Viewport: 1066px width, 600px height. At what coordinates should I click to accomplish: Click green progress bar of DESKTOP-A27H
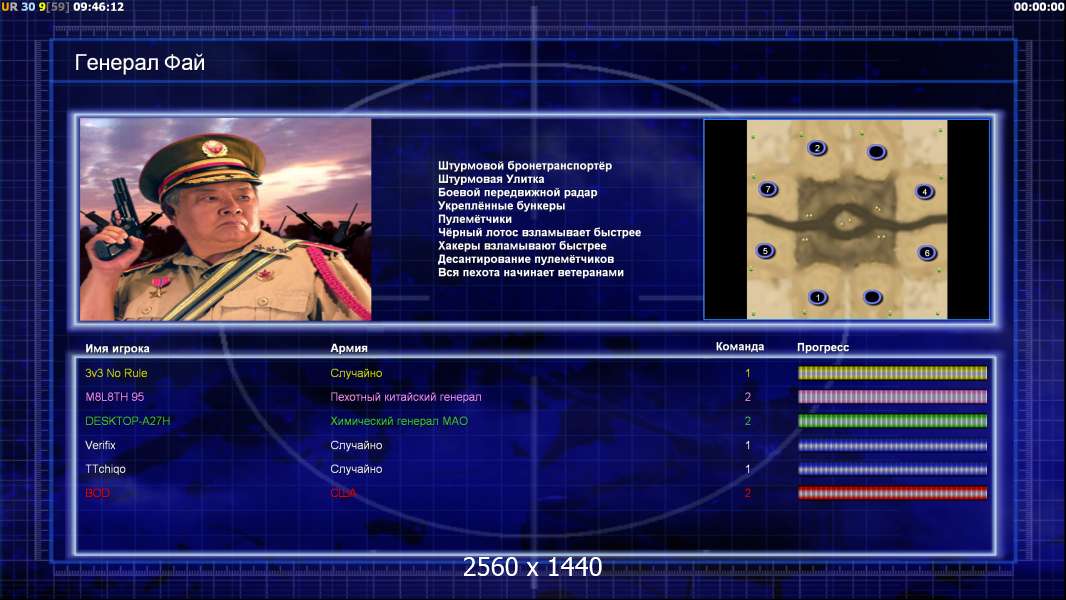[x=892, y=421]
